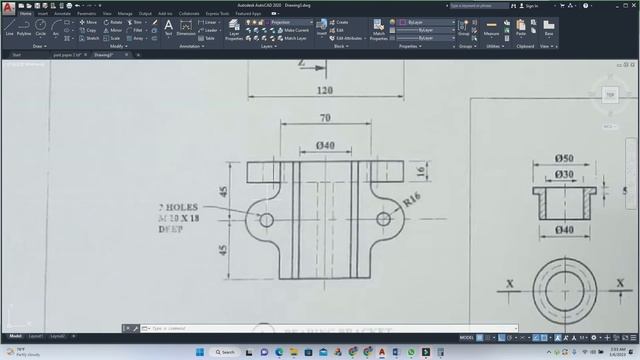The image size is (640, 360).
Task: Expand the Annotation panel
Action: [192, 47]
